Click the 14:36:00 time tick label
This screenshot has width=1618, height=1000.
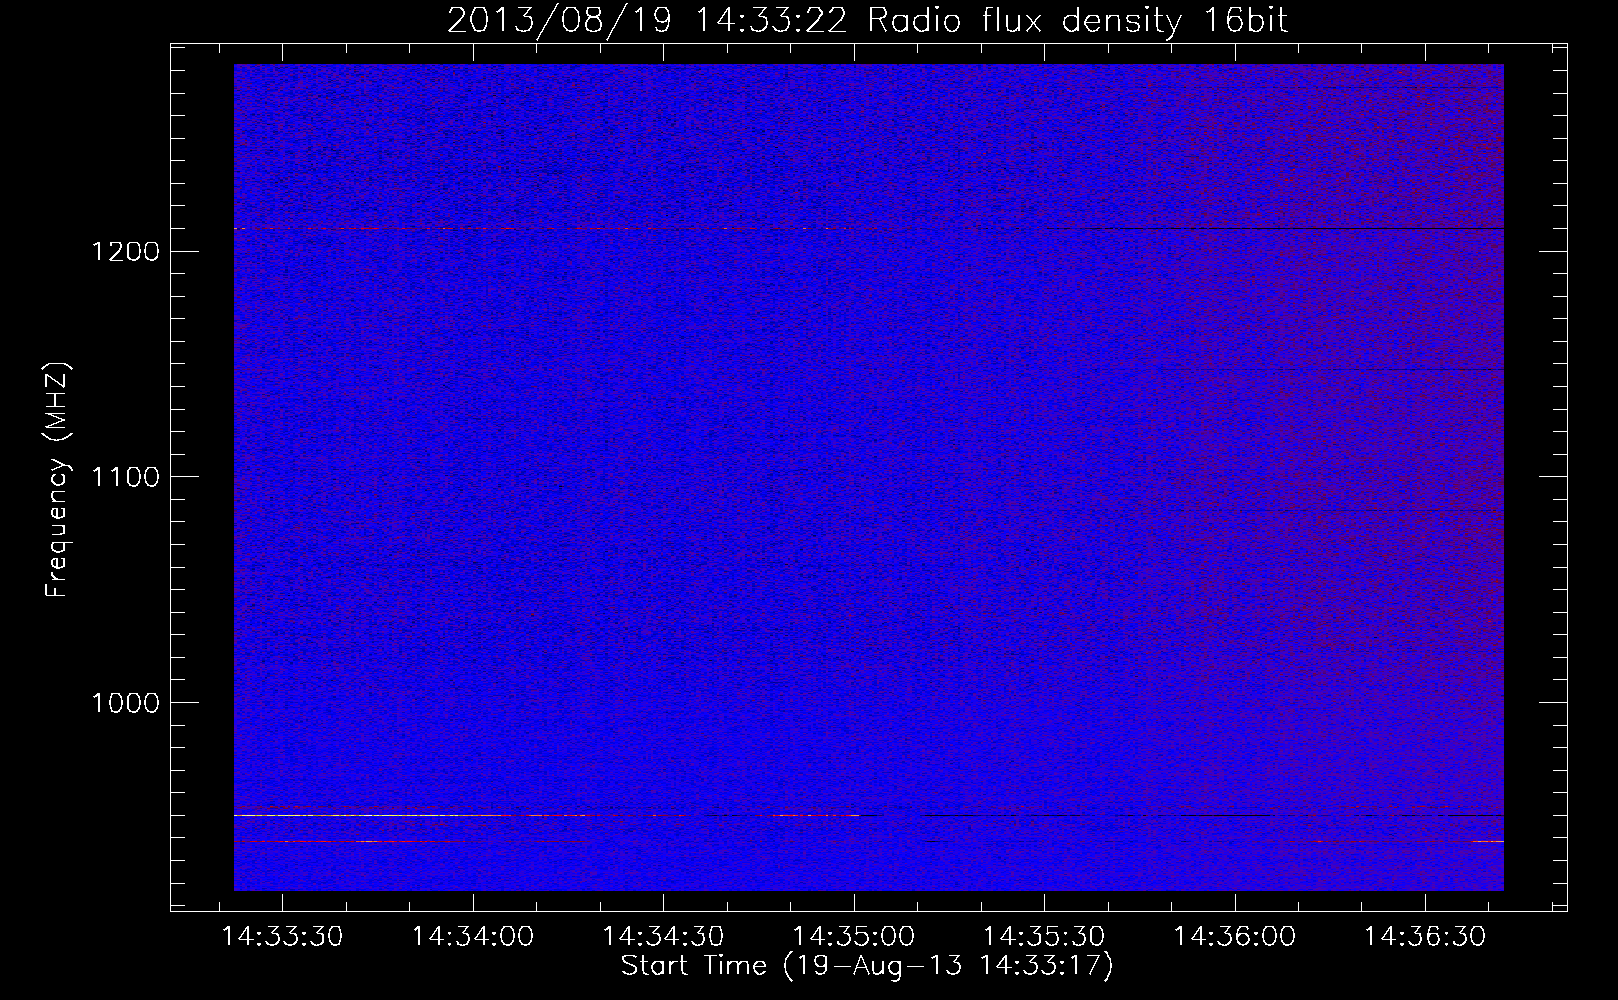tap(1235, 937)
